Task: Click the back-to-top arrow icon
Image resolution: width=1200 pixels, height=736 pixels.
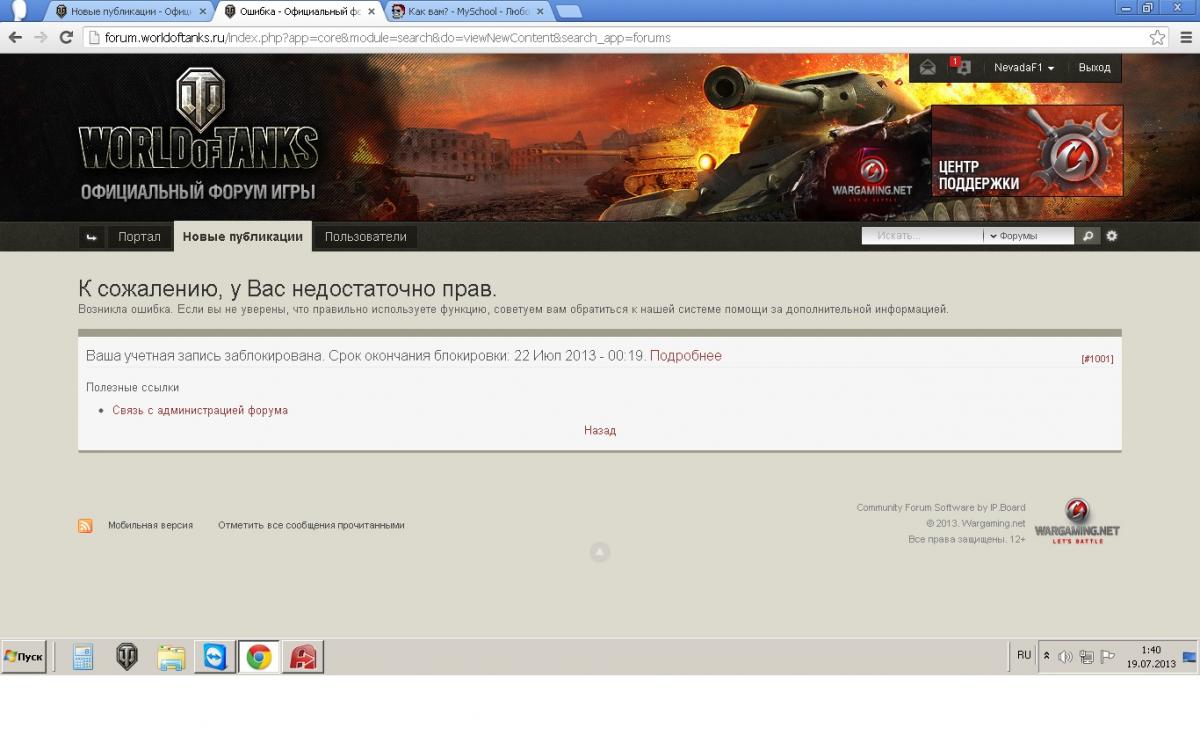Action: (x=599, y=552)
